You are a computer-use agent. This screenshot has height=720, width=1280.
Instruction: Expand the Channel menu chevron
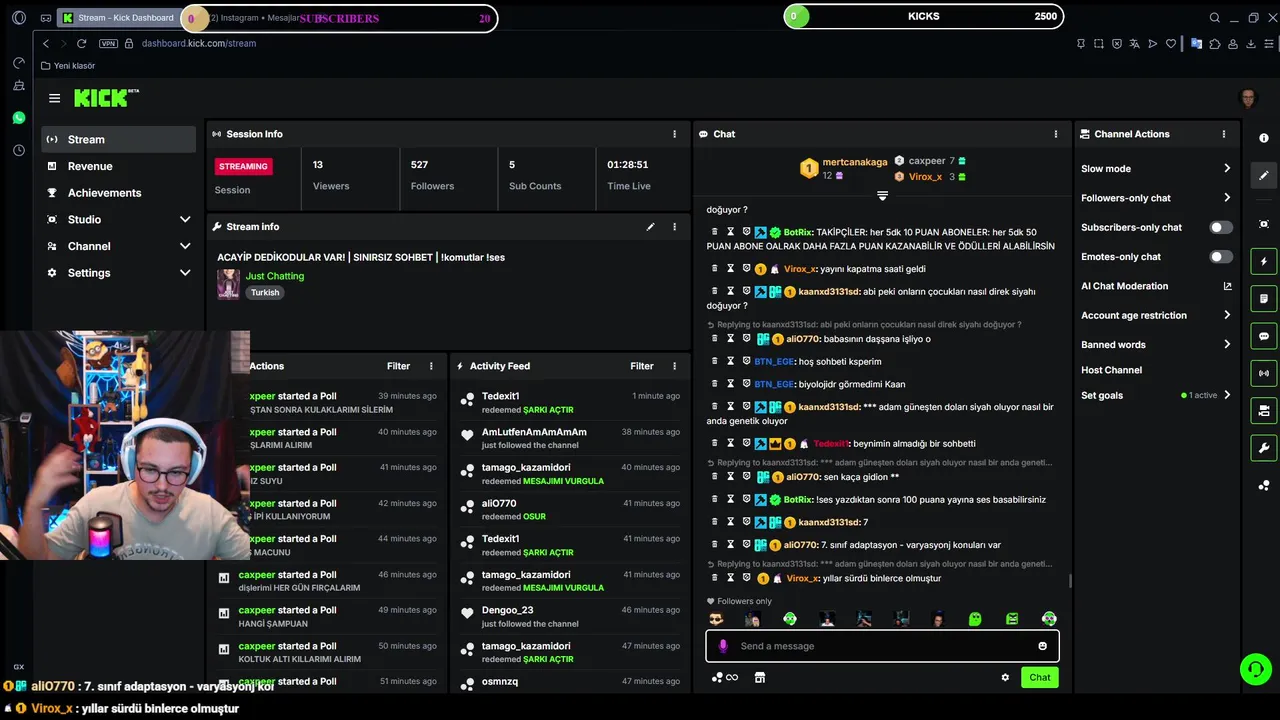point(185,246)
